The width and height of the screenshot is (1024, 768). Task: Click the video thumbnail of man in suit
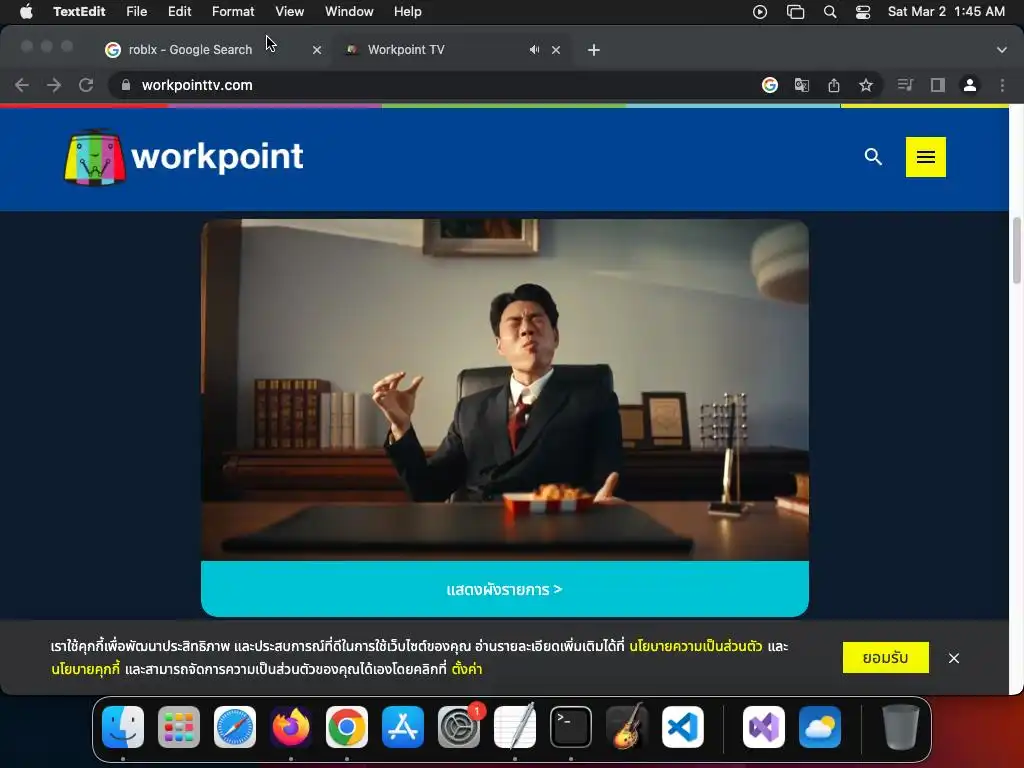(x=505, y=390)
